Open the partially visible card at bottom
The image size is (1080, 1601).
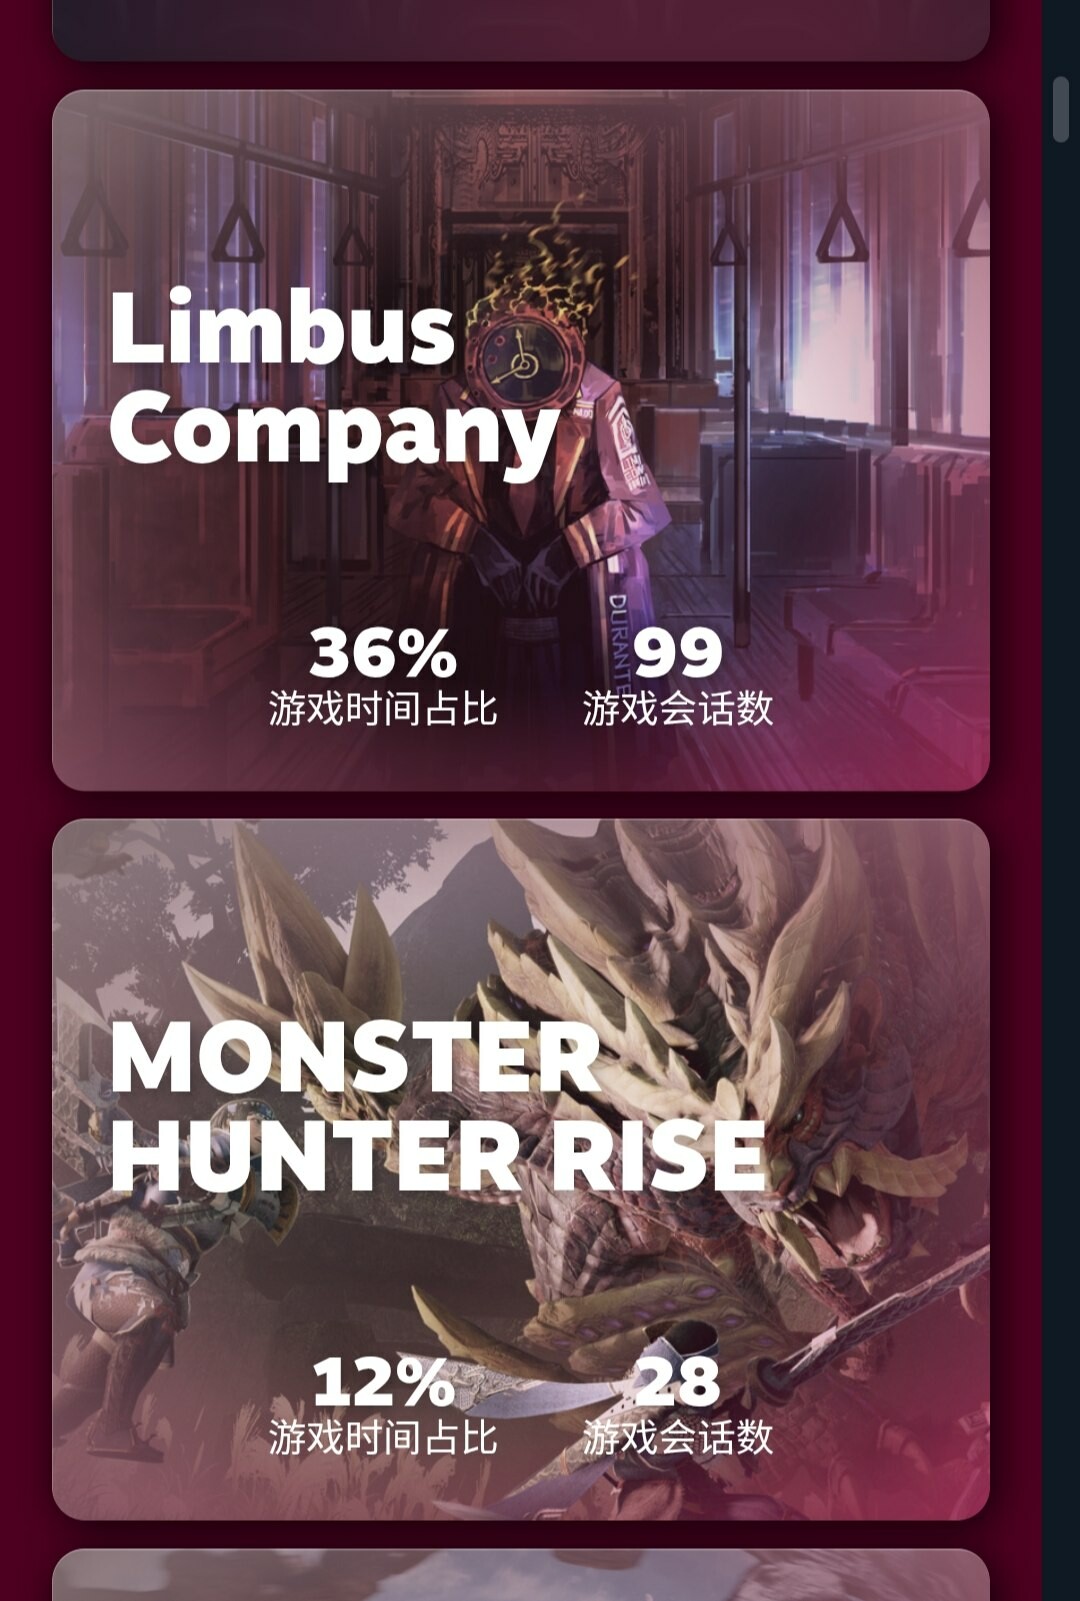(521, 1575)
